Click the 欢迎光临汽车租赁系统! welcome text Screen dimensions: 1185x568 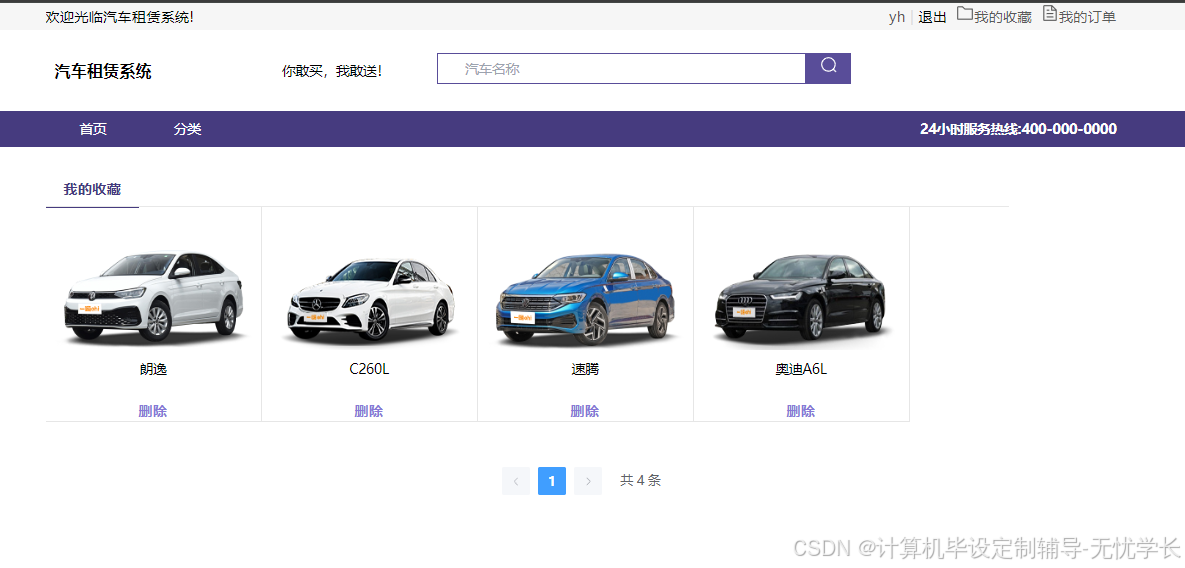(119, 17)
